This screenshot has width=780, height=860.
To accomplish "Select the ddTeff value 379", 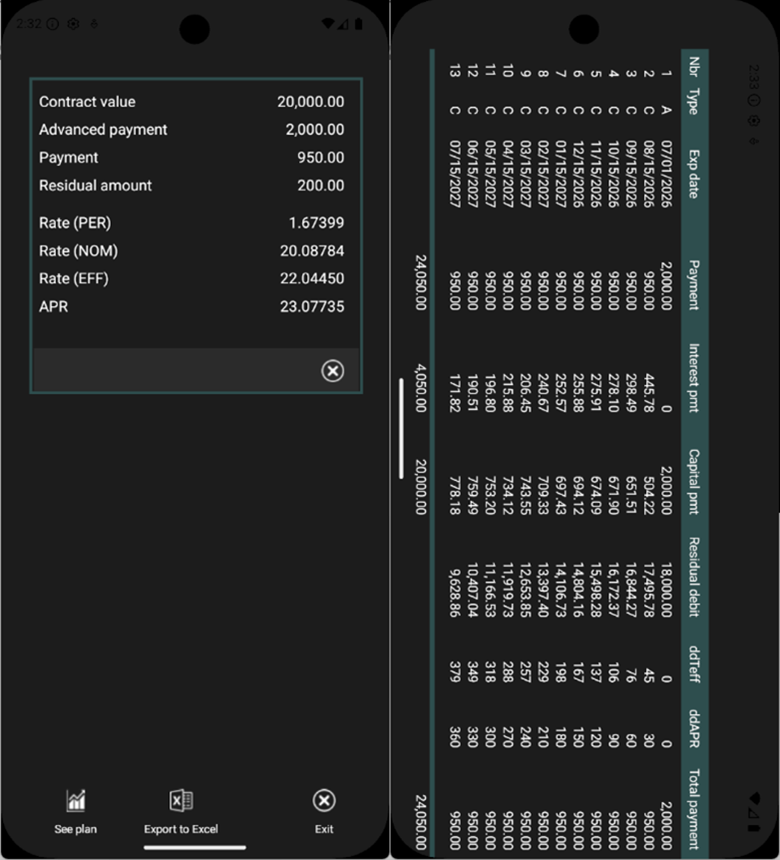I will pos(455,672).
